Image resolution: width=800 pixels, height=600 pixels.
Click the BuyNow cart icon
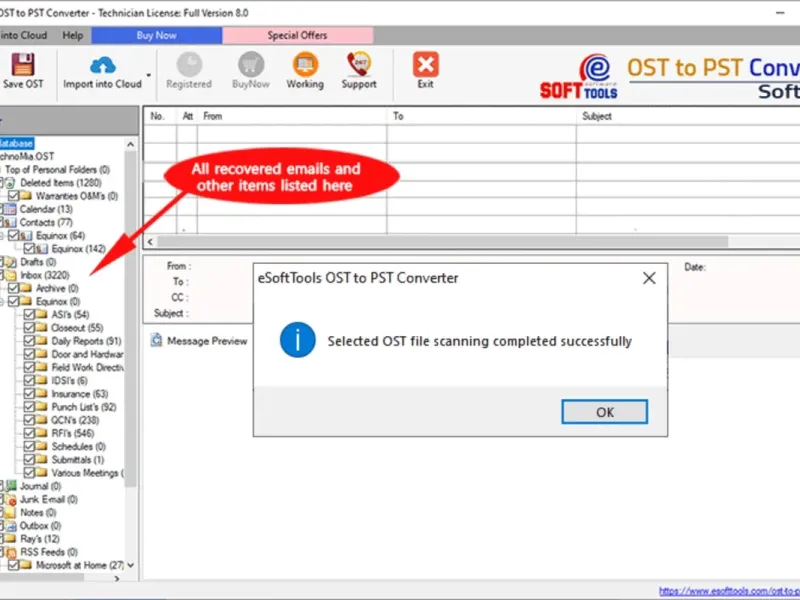(251, 65)
